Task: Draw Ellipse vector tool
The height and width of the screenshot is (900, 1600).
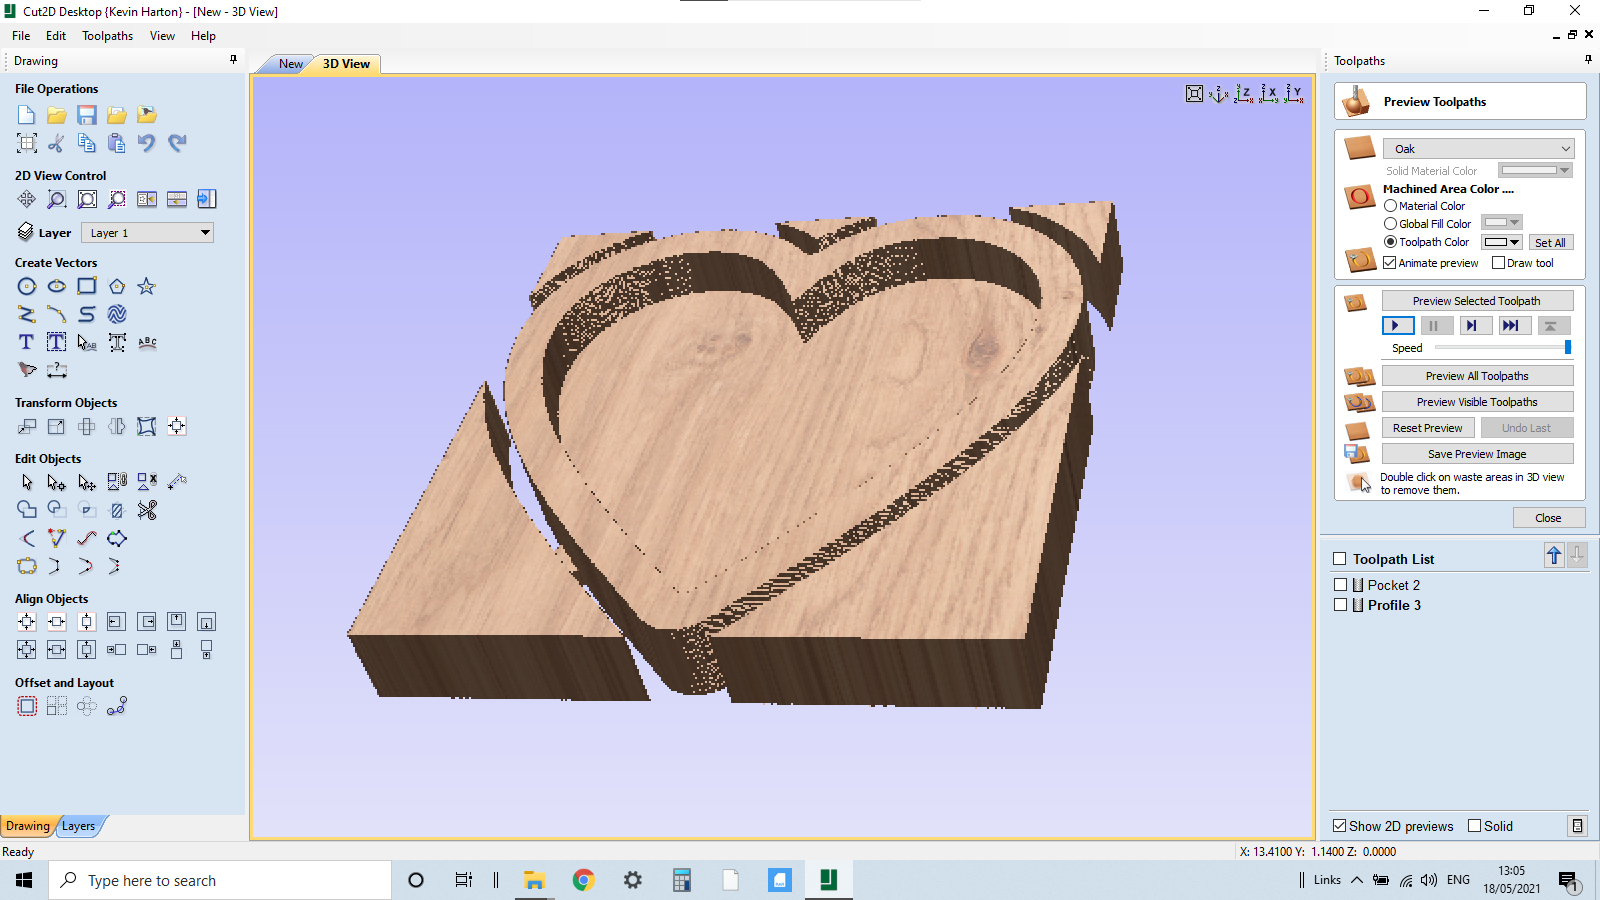Action: pyautogui.click(x=57, y=286)
